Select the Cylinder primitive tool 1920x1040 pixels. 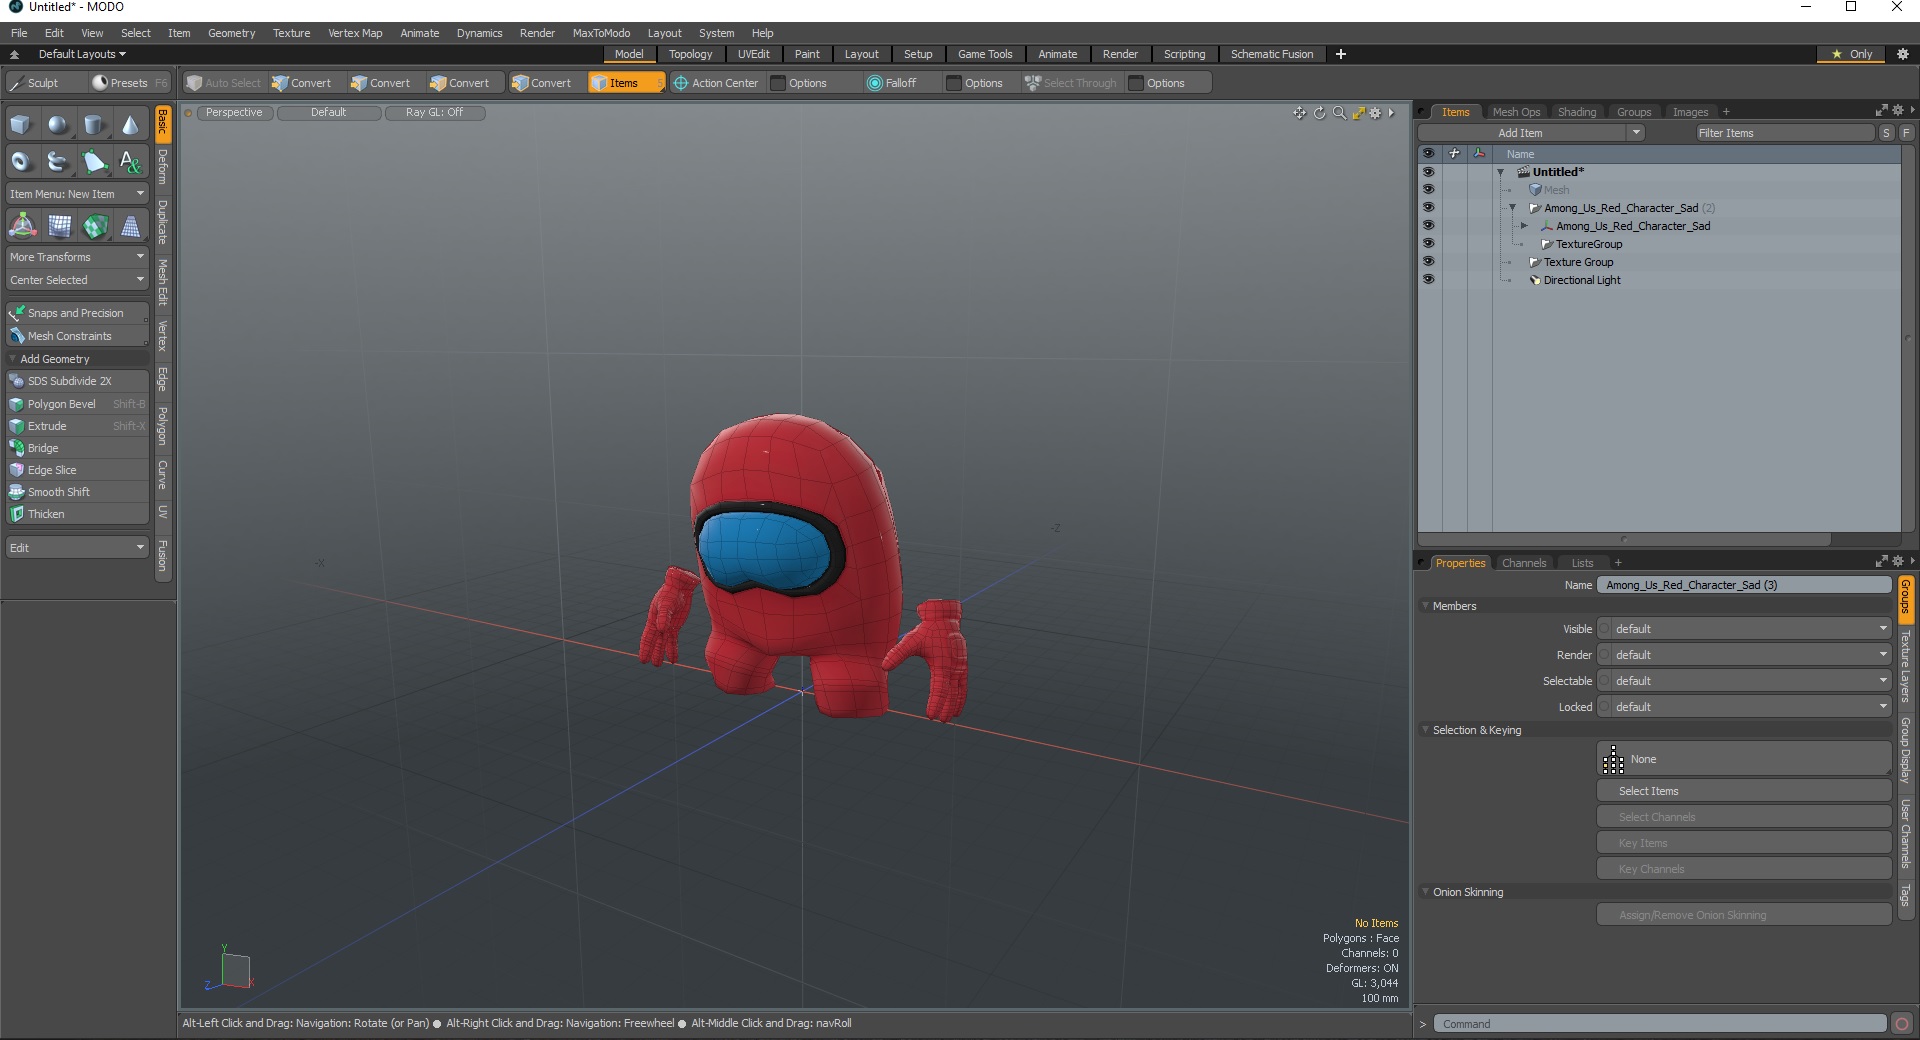coord(94,125)
